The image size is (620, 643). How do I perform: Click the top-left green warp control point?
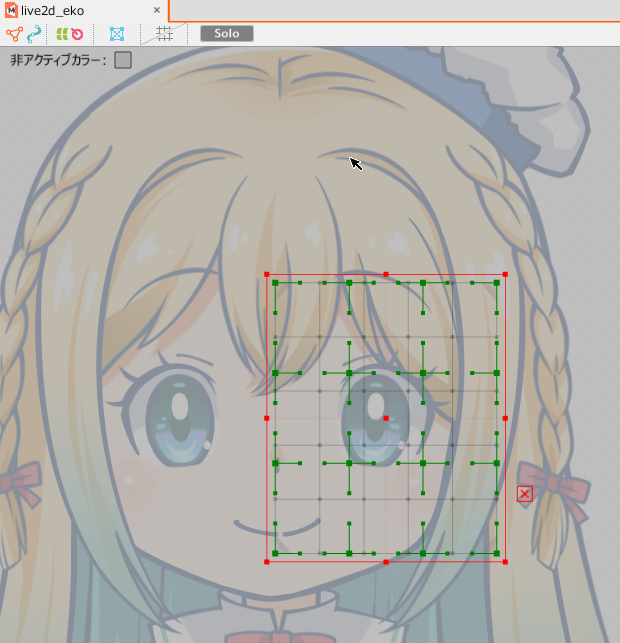point(275,283)
